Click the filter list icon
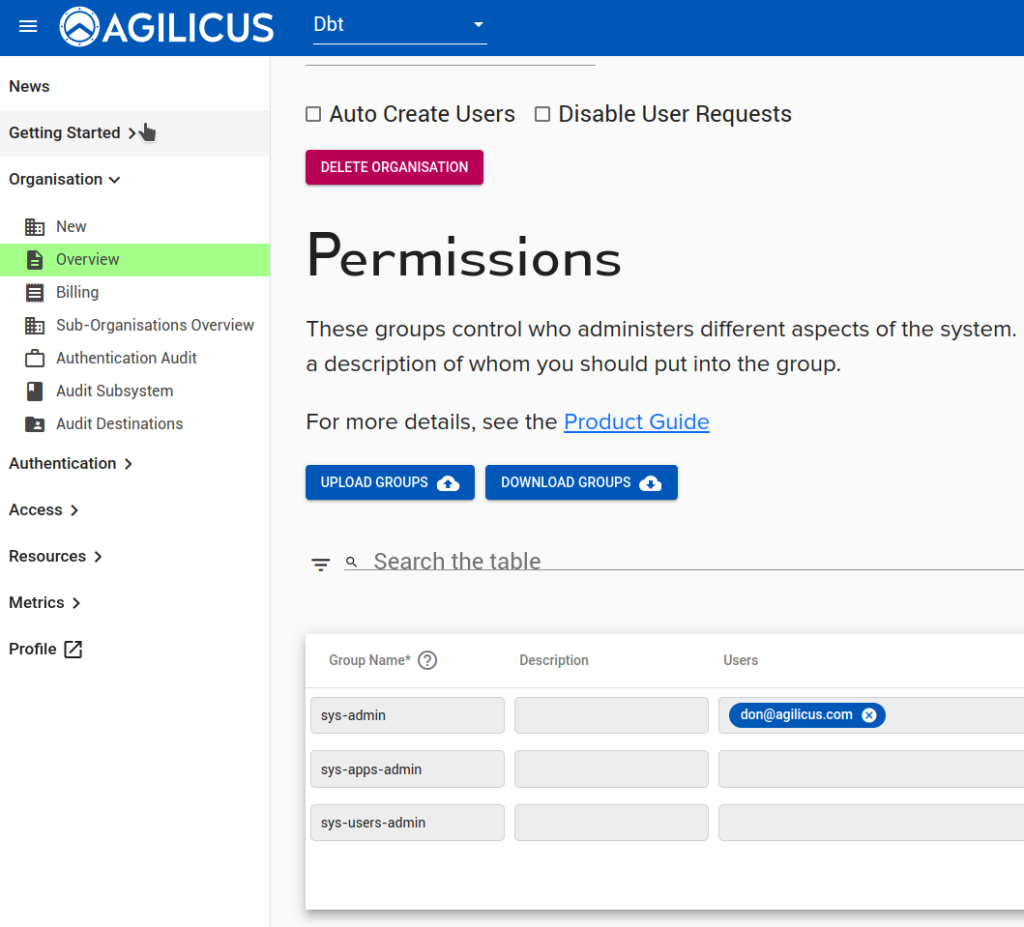1024x927 pixels. pos(320,564)
